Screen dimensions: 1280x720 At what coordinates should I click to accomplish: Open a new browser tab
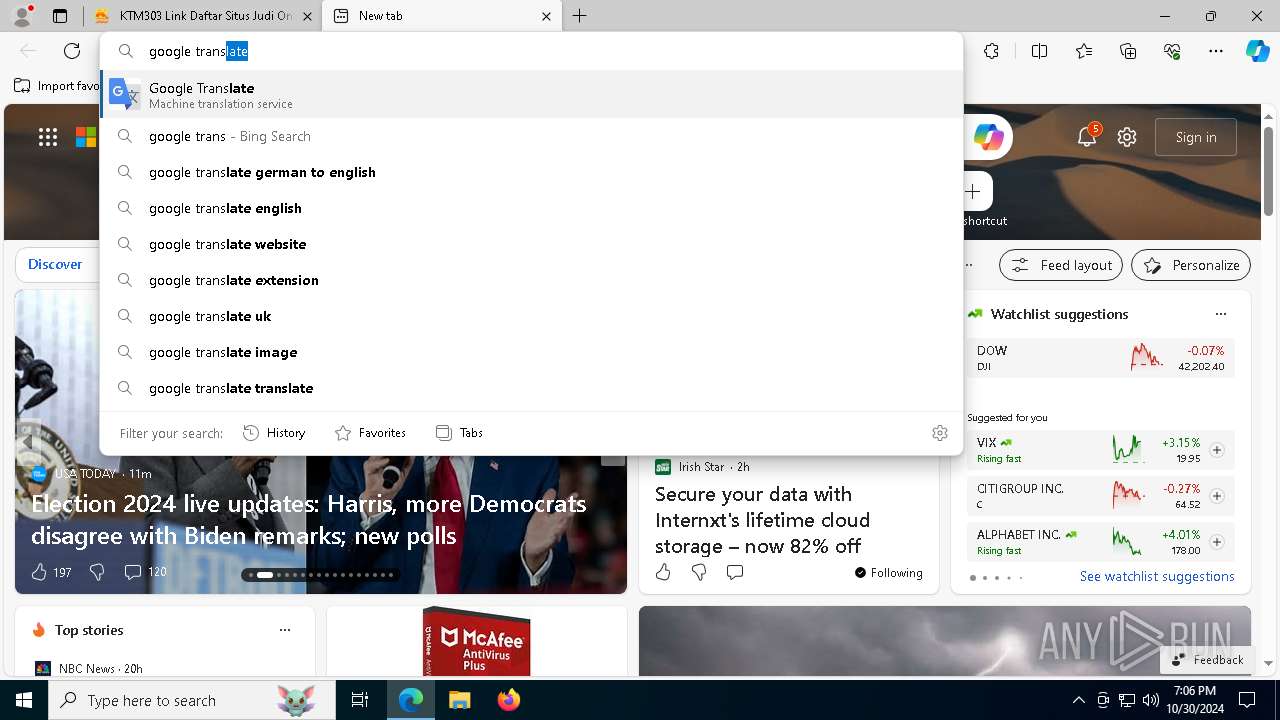pos(580,16)
